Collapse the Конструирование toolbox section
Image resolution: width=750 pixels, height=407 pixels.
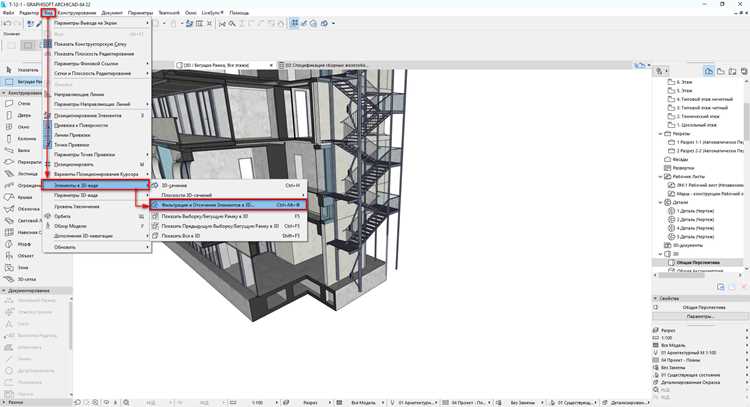4,93
